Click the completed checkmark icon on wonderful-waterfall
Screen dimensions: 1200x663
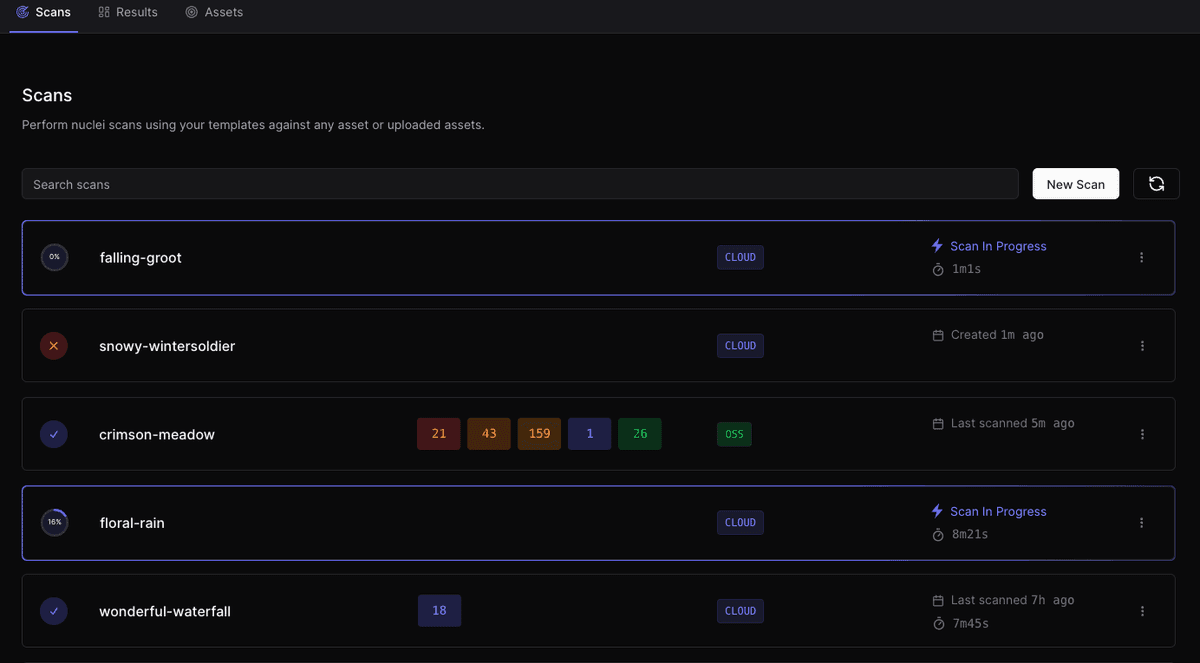tap(54, 611)
